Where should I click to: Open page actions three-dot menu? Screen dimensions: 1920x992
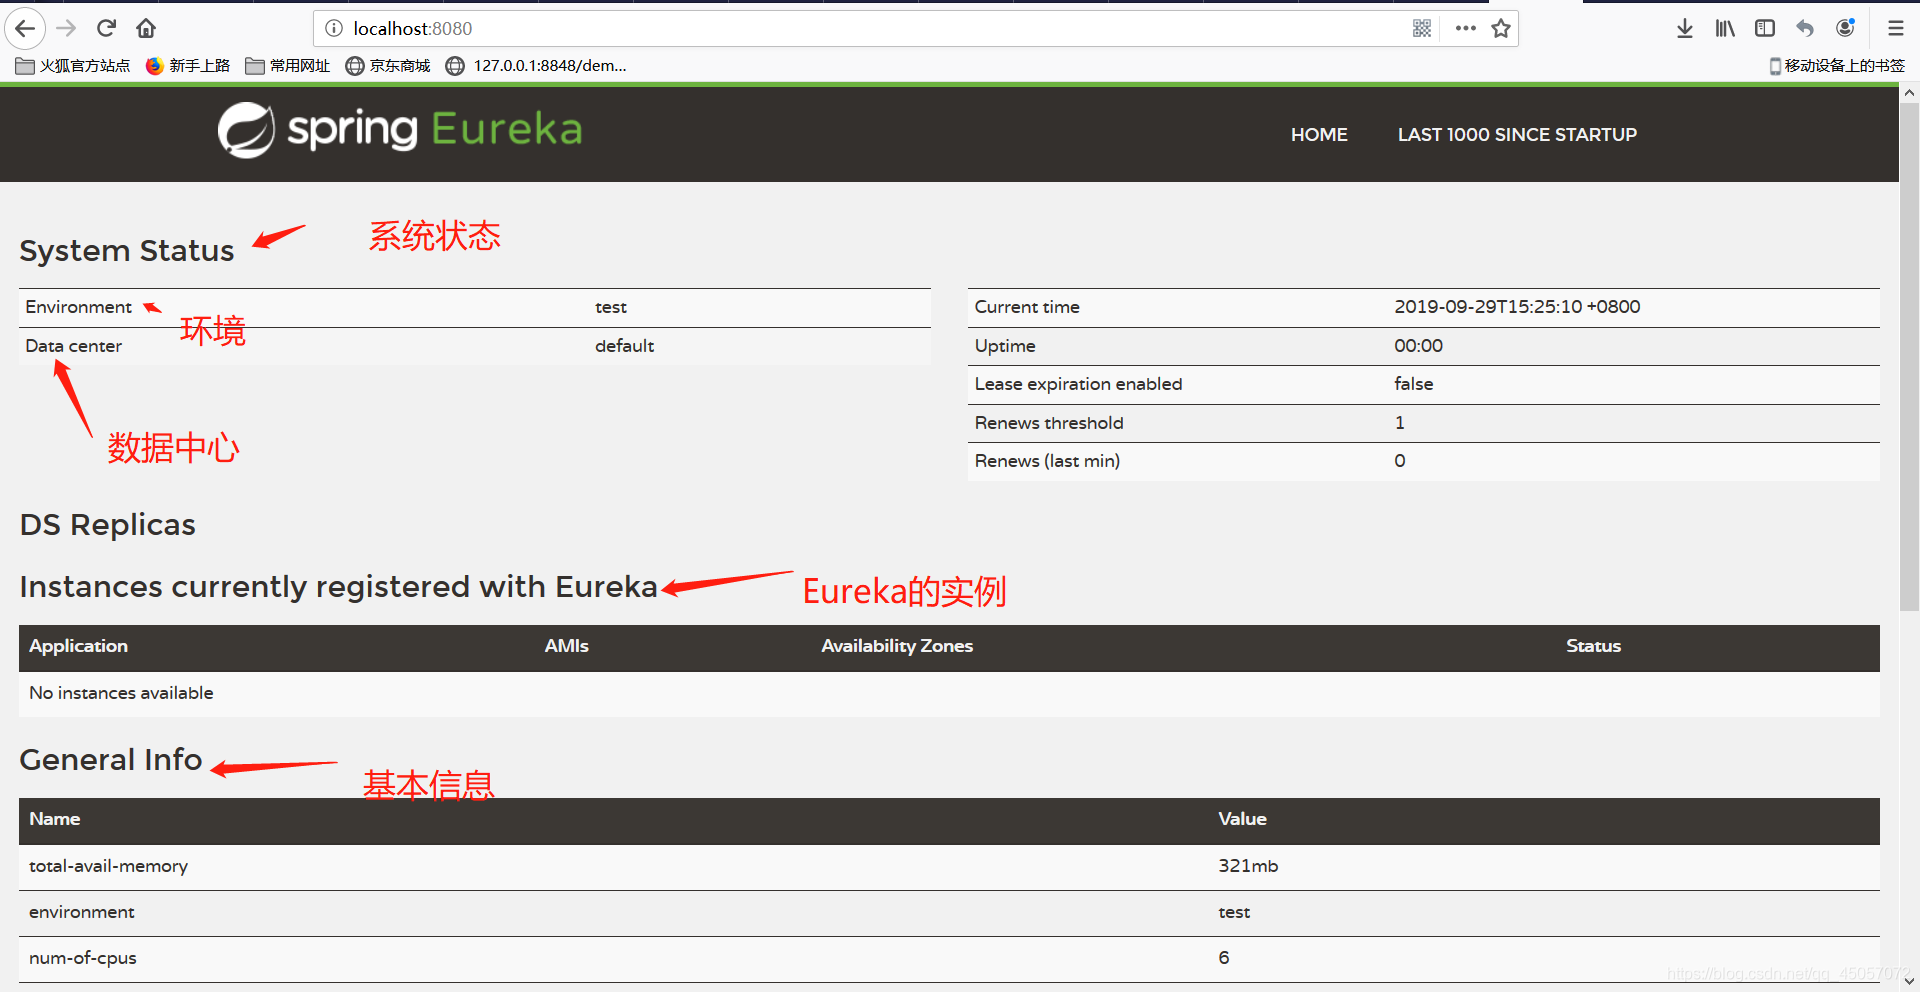1466,28
